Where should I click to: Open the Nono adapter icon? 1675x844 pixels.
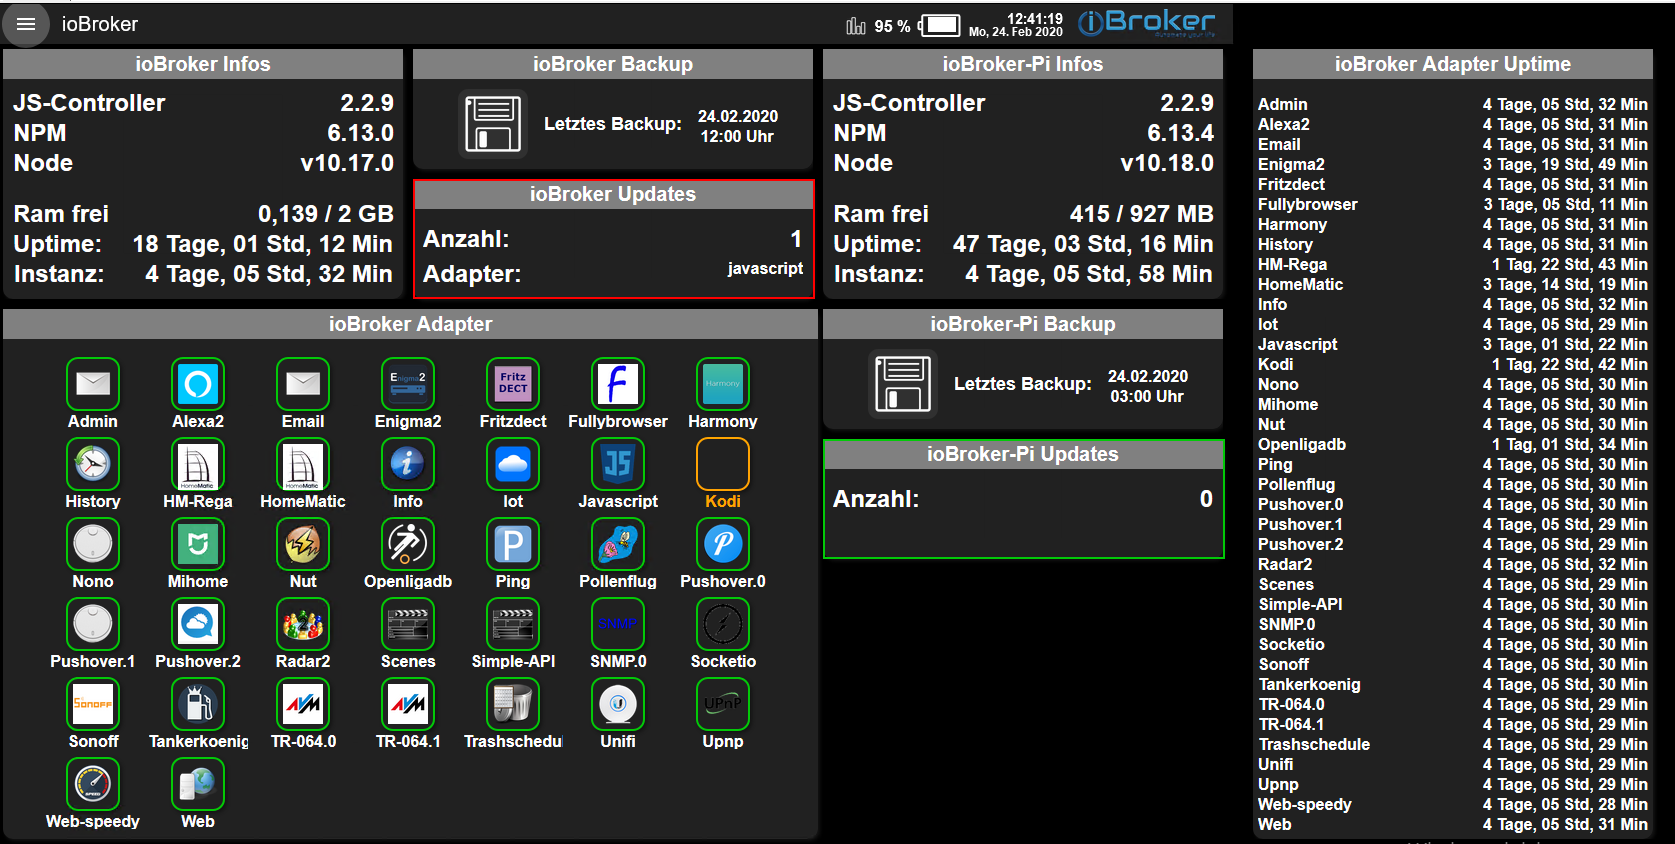(93, 544)
